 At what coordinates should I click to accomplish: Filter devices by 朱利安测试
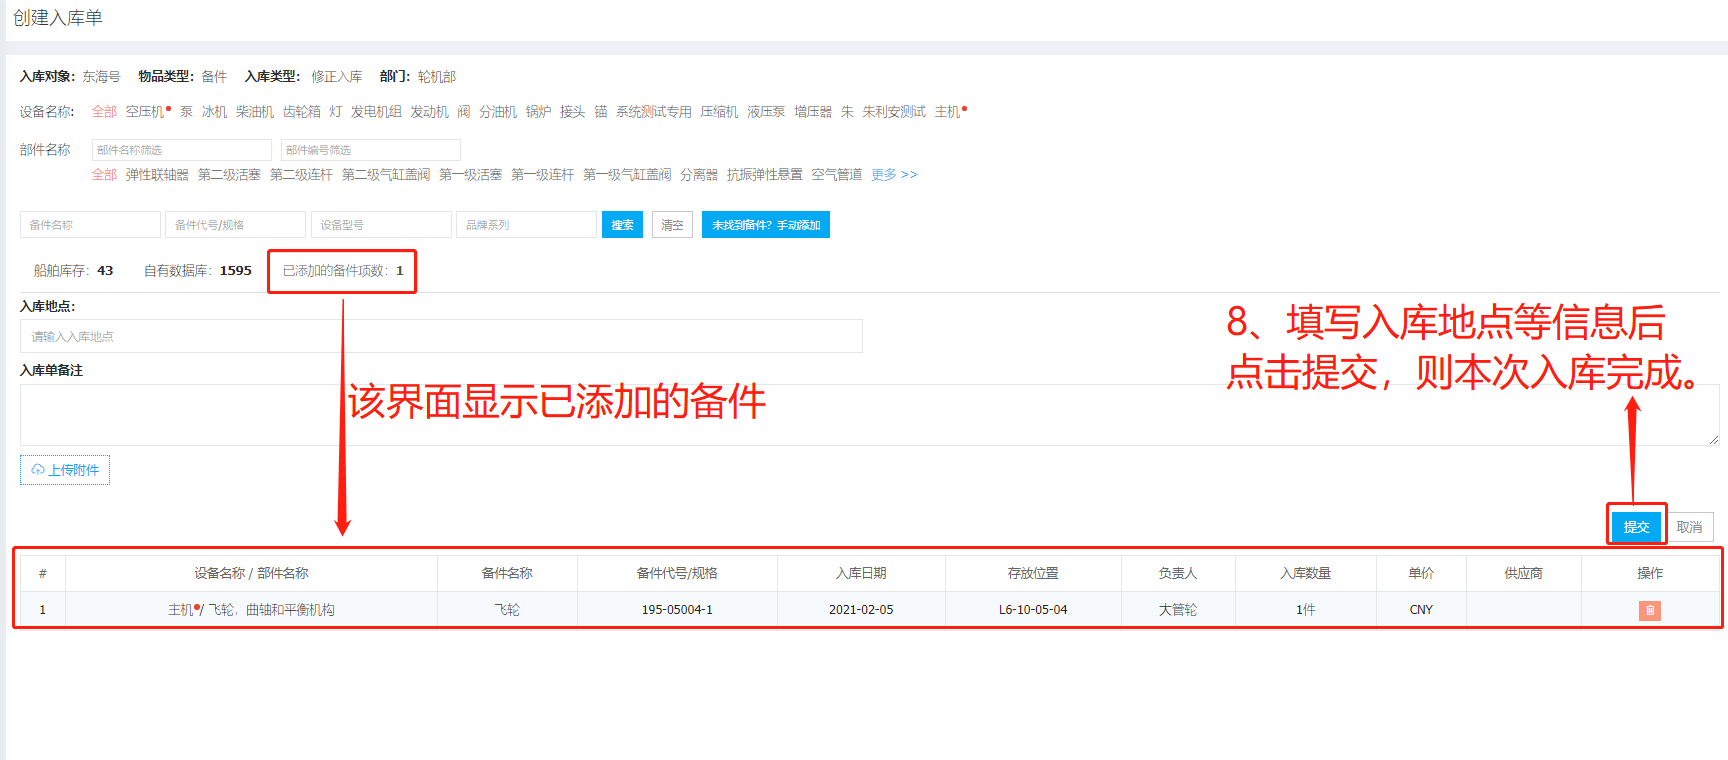pyautogui.click(x=894, y=112)
